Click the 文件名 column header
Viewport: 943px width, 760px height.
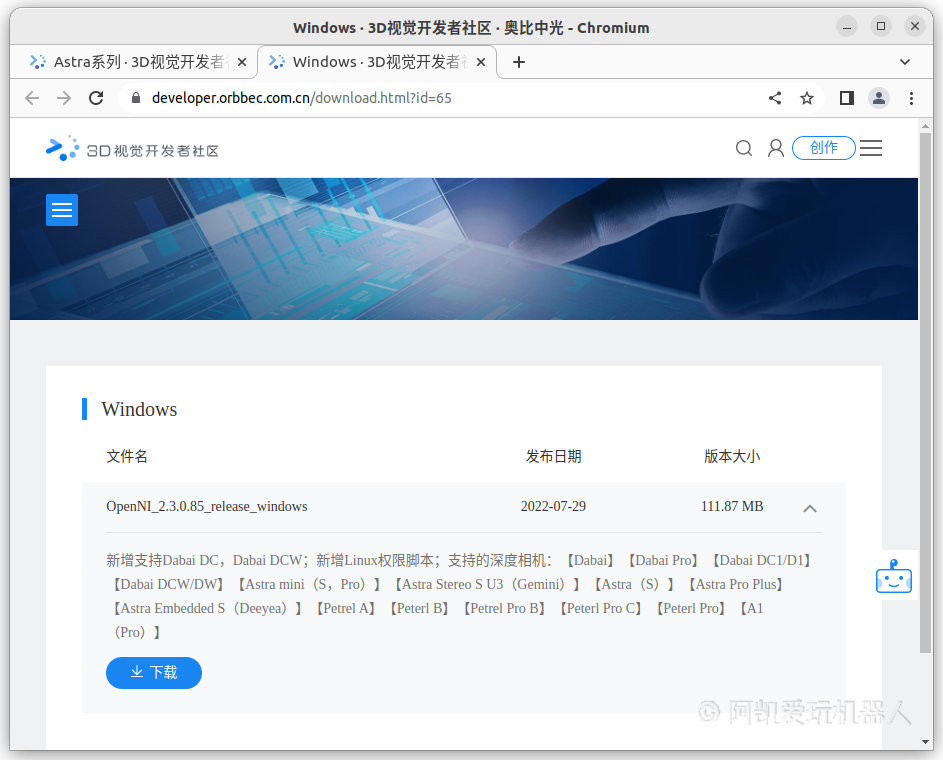click(x=127, y=456)
